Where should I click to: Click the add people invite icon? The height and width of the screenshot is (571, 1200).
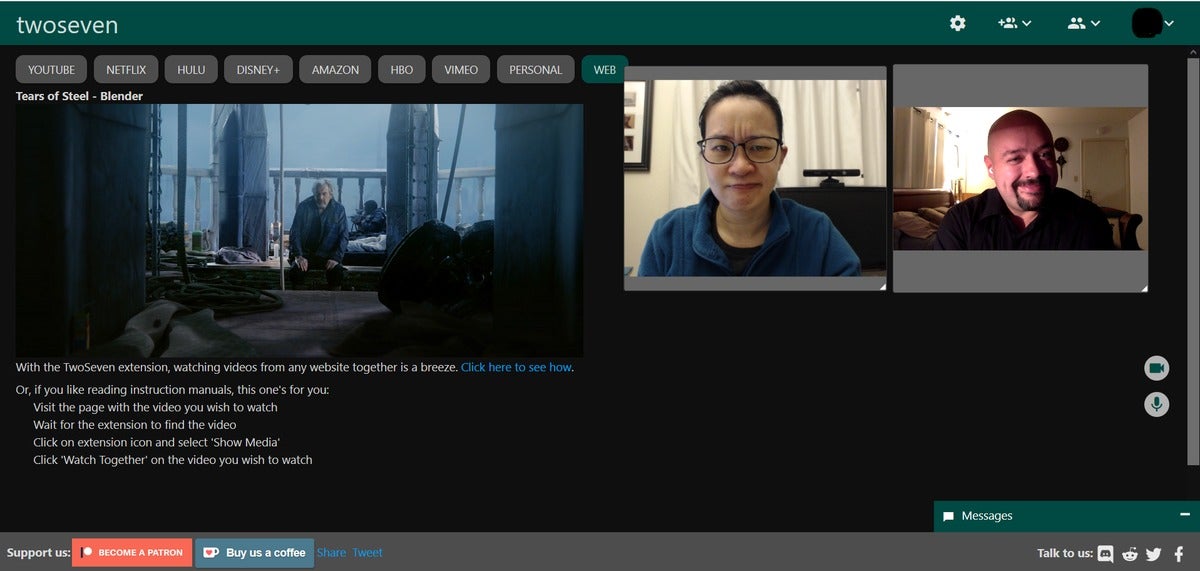1007,23
